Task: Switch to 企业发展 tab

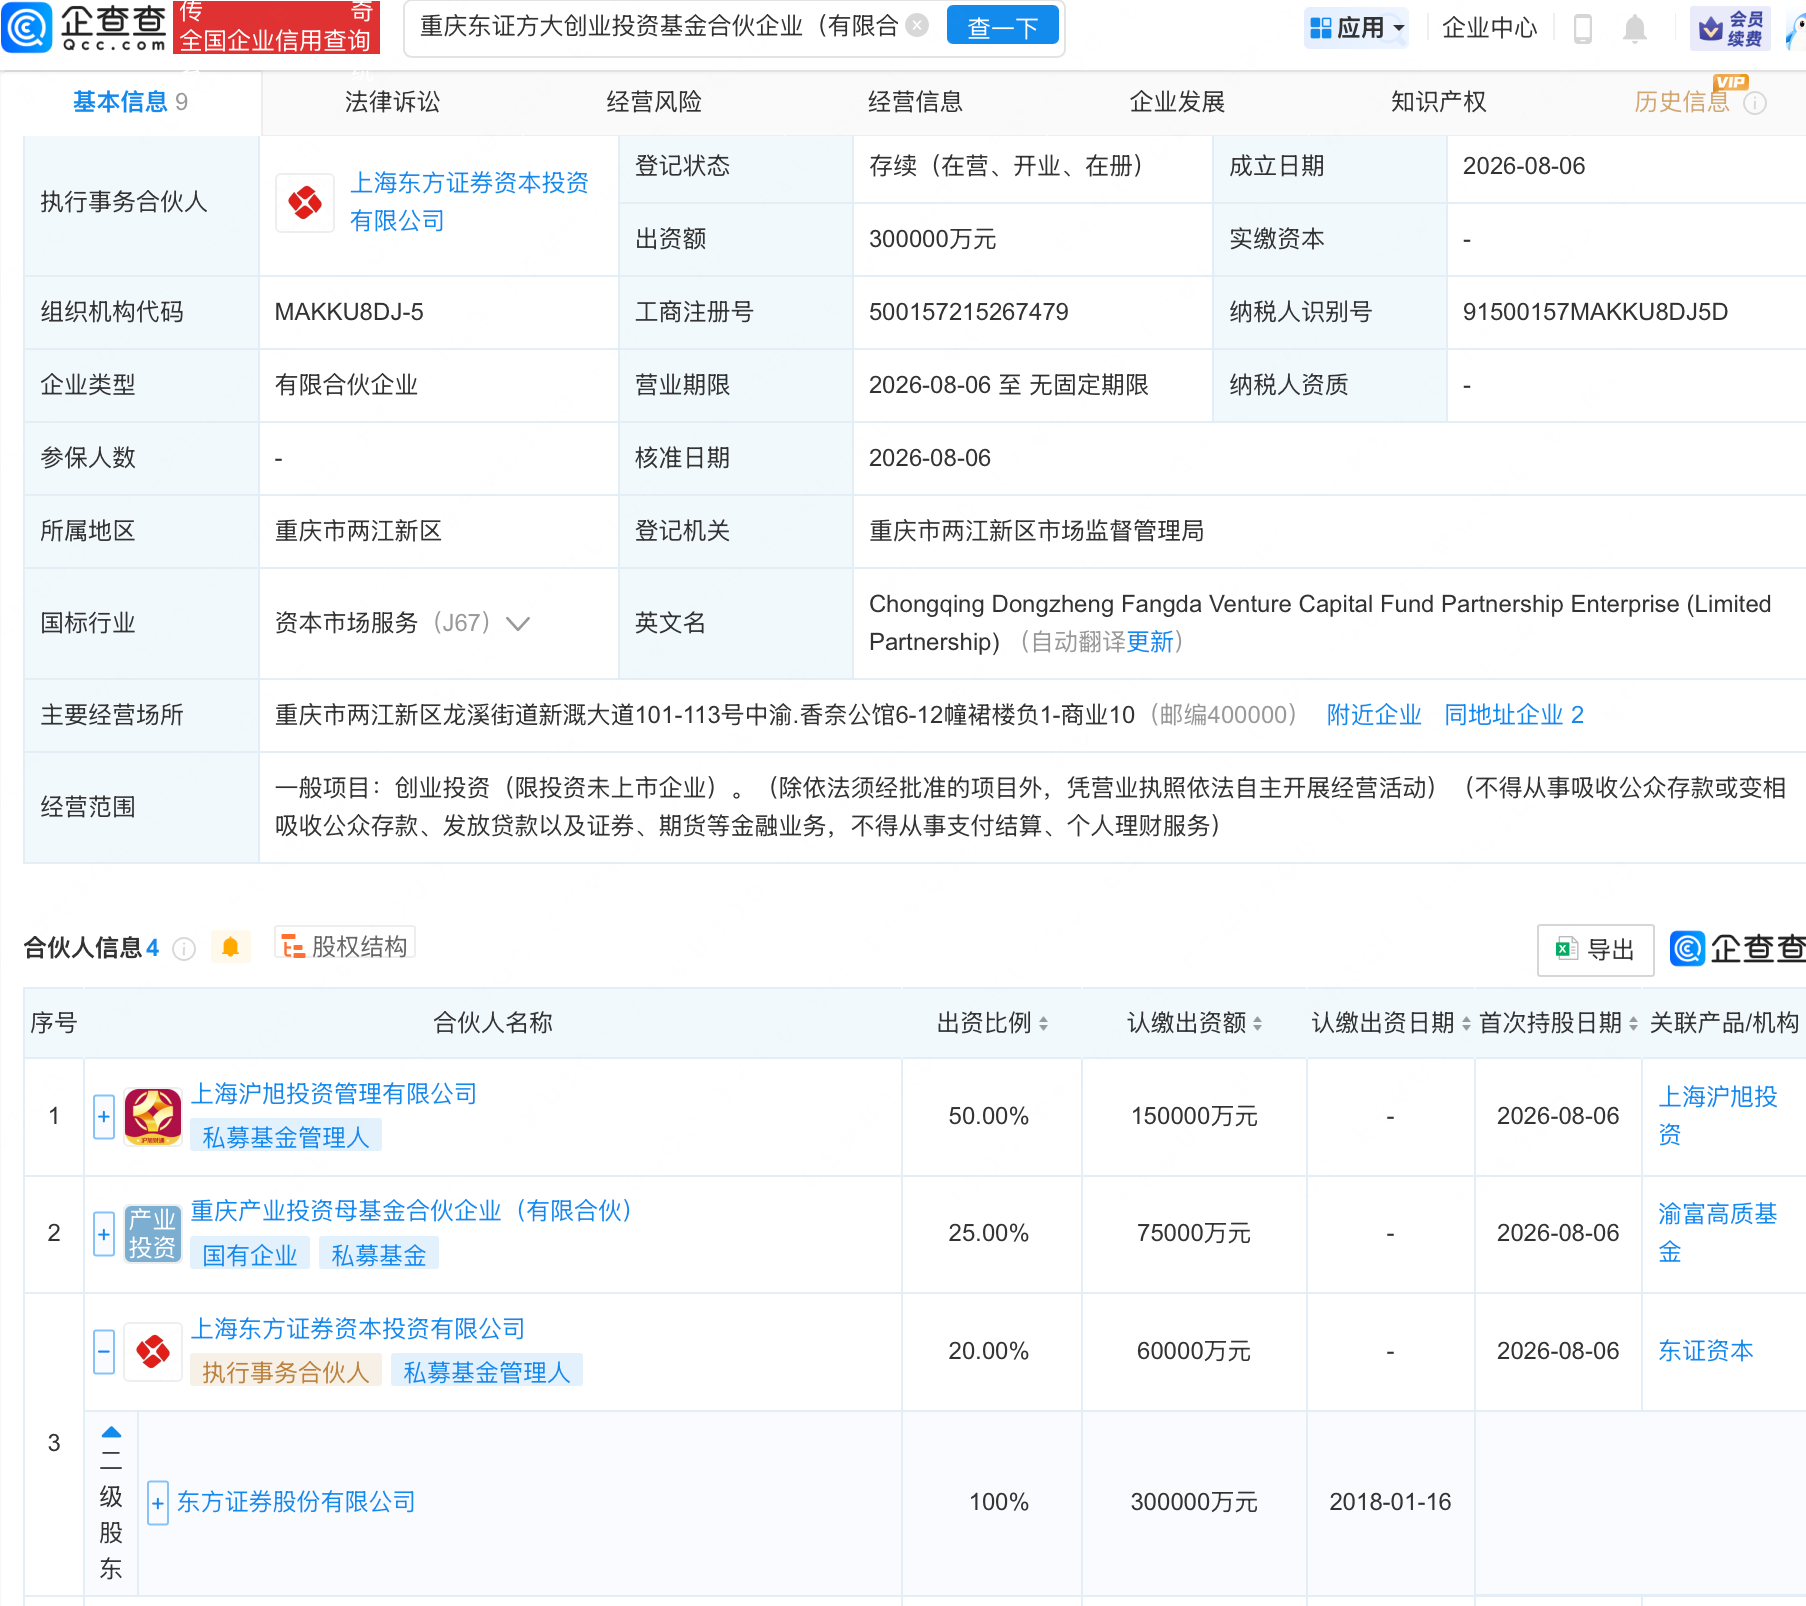Action: tap(1177, 102)
